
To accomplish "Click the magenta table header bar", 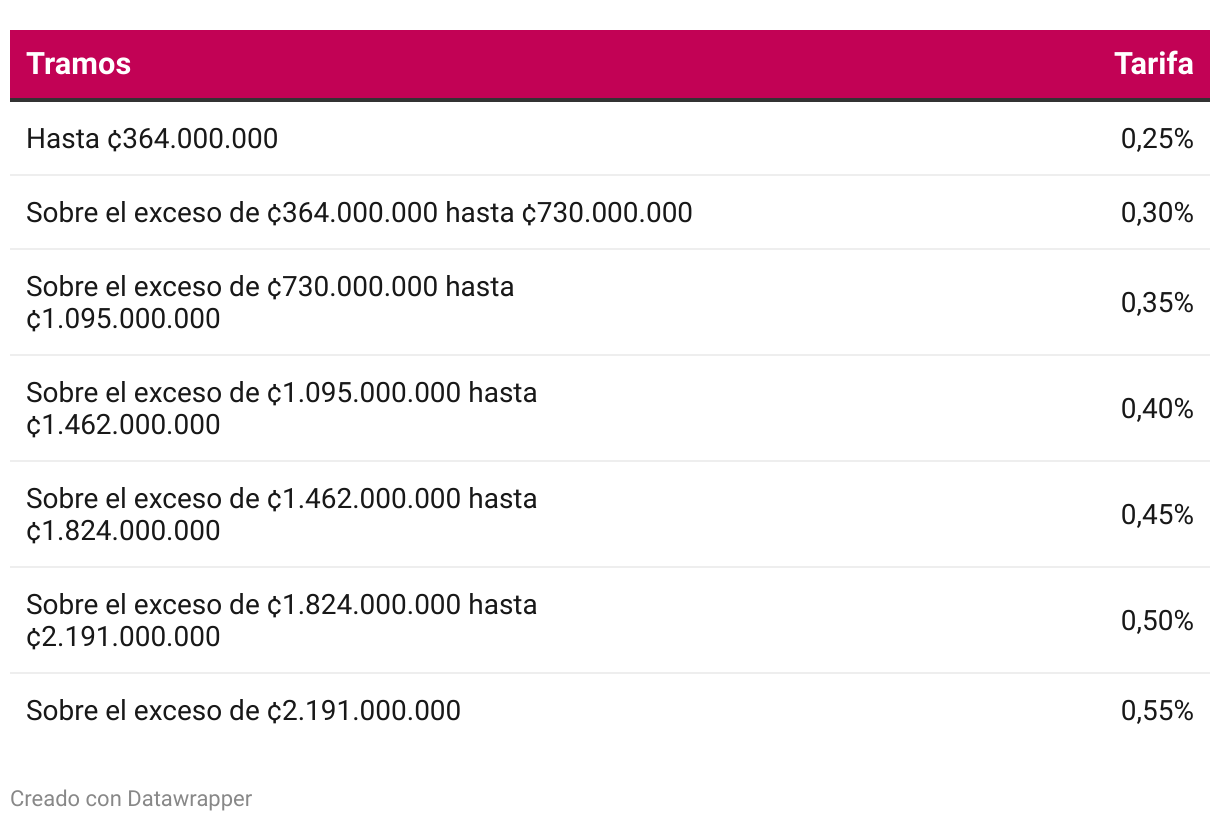I will (x=610, y=65).
